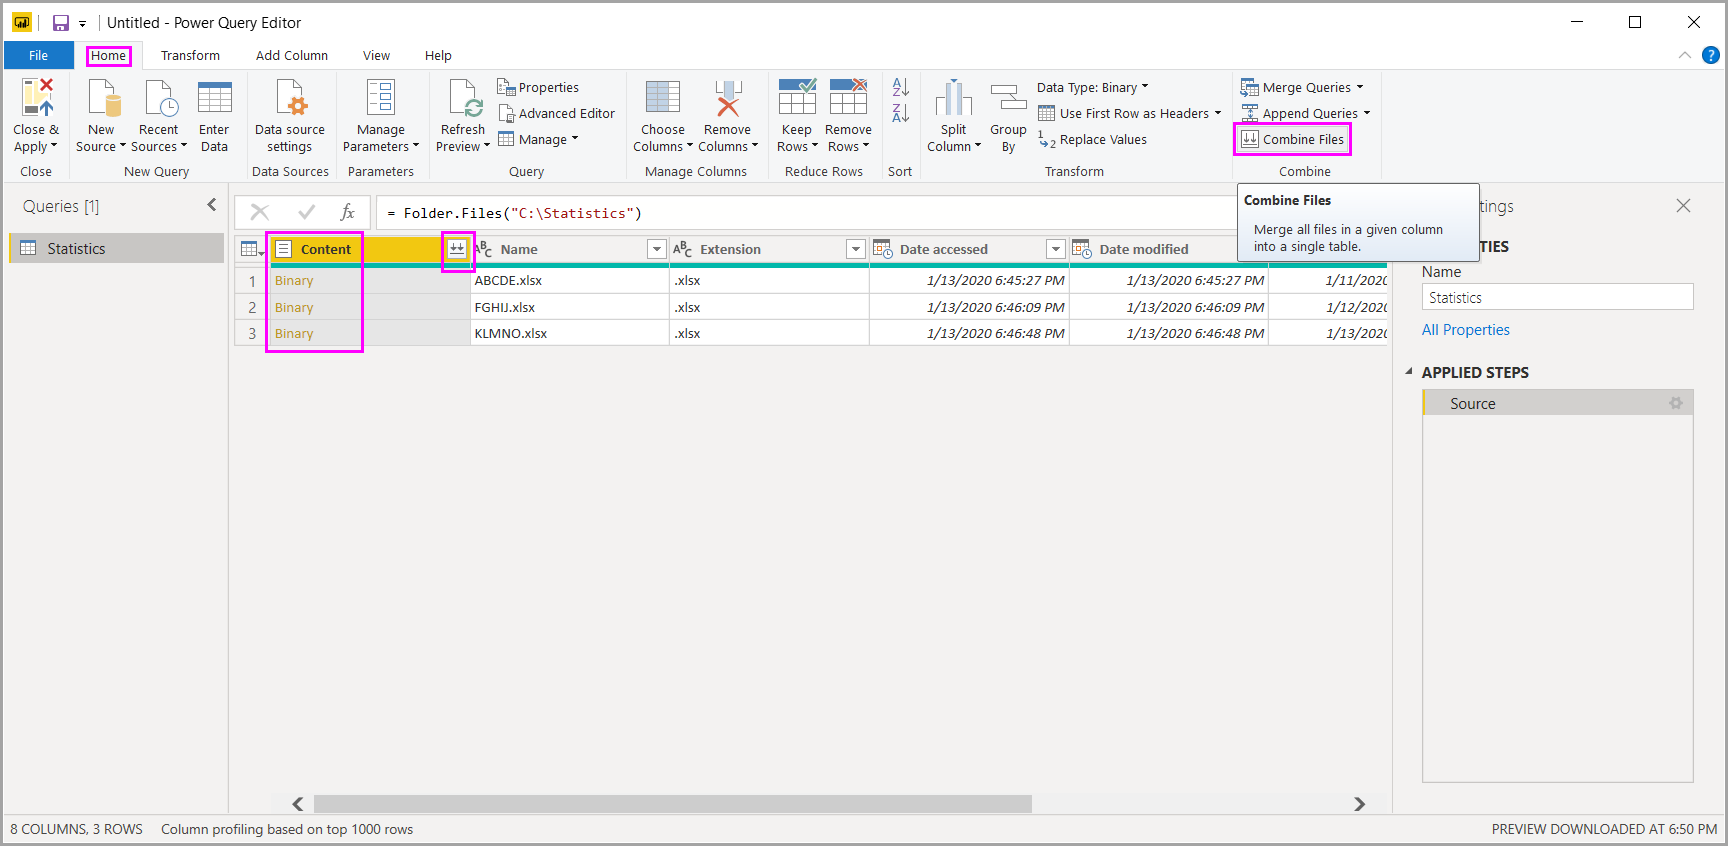Click the Choose Columns icon

663,98
